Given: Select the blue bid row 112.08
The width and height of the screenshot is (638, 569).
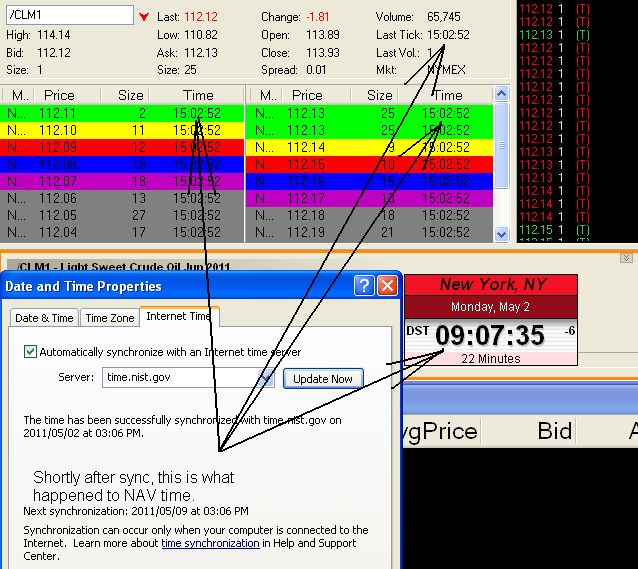Looking at the screenshot, I should click(x=122, y=164).
